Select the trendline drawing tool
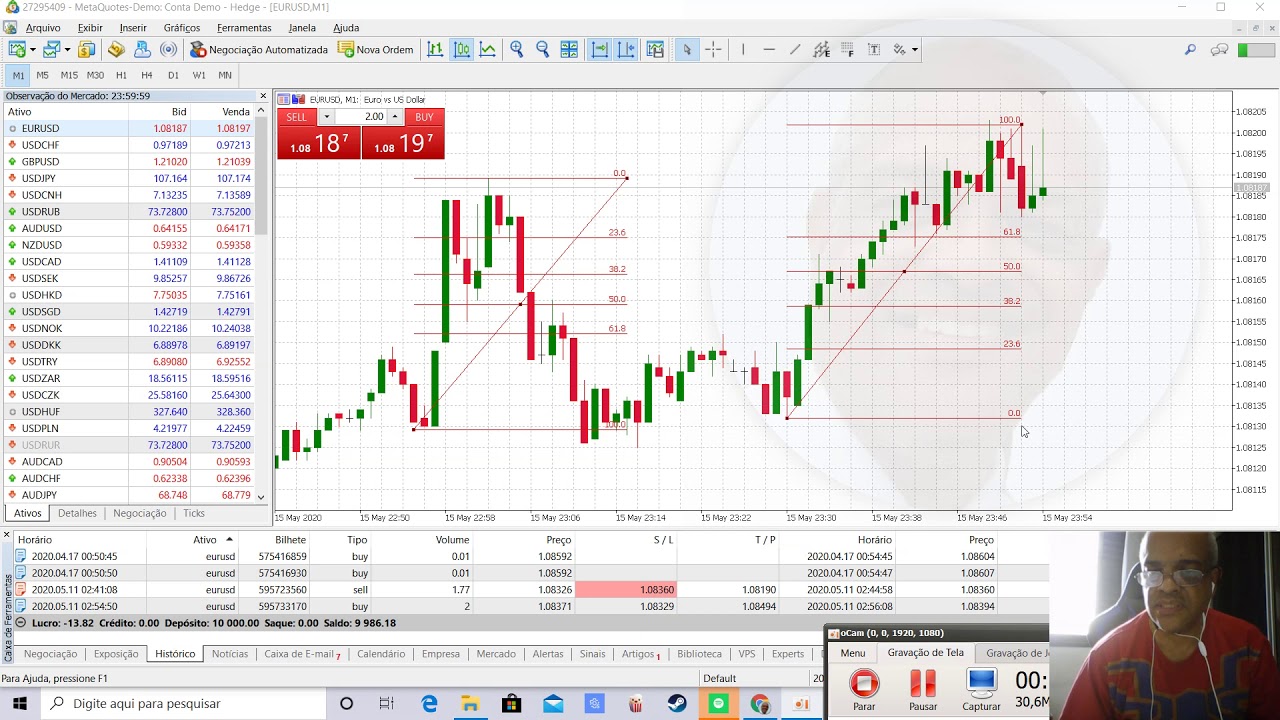 click(x=795, y=49)
